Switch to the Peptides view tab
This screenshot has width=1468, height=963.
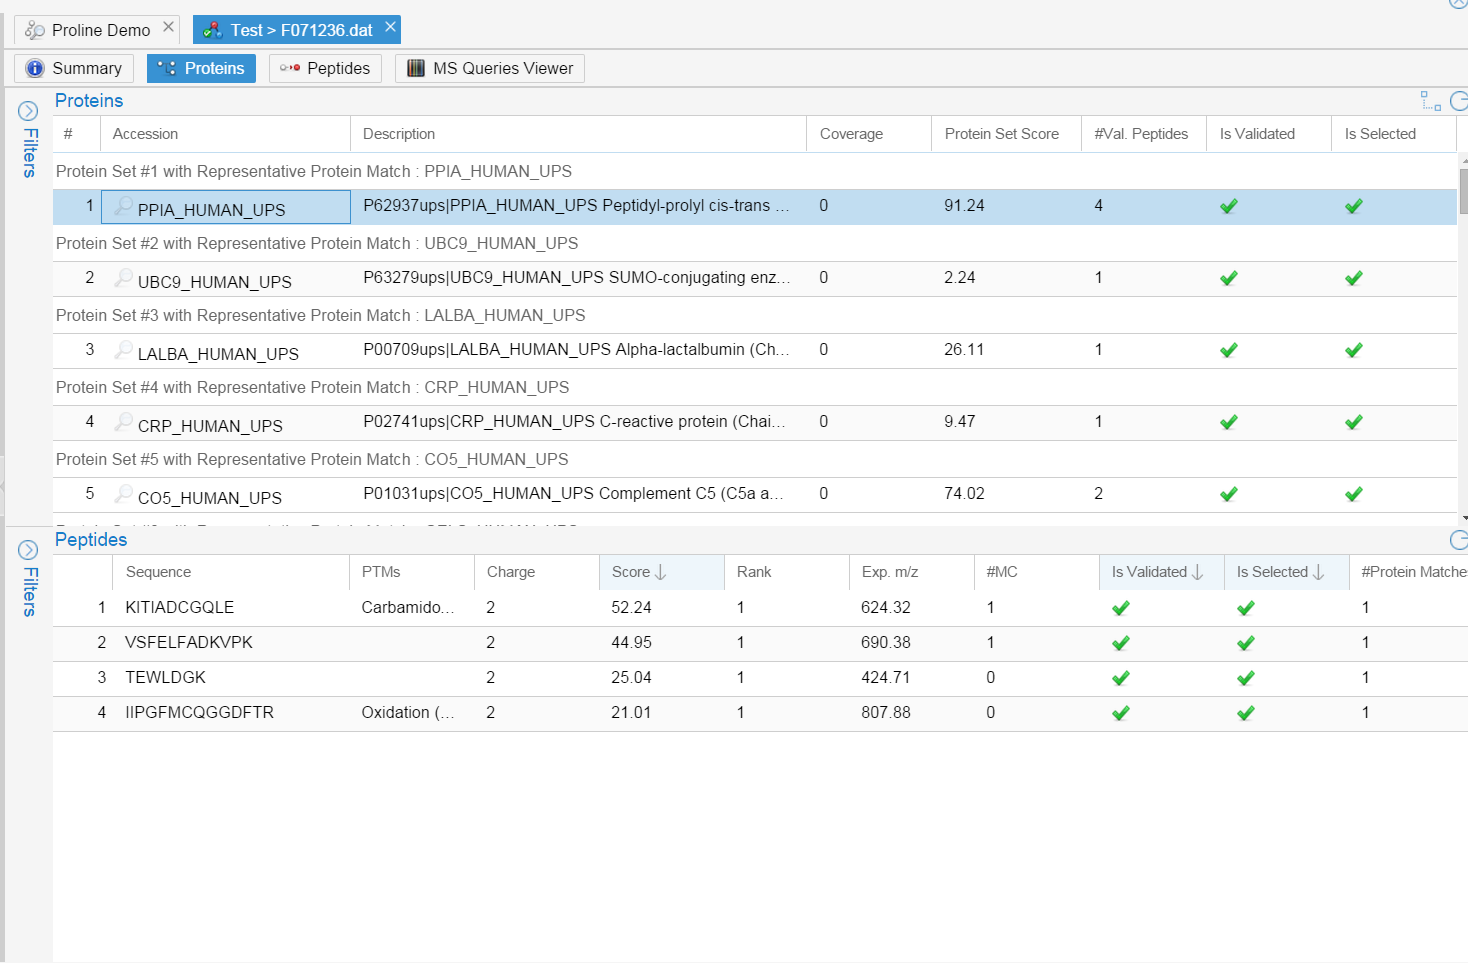coord(325,68)
